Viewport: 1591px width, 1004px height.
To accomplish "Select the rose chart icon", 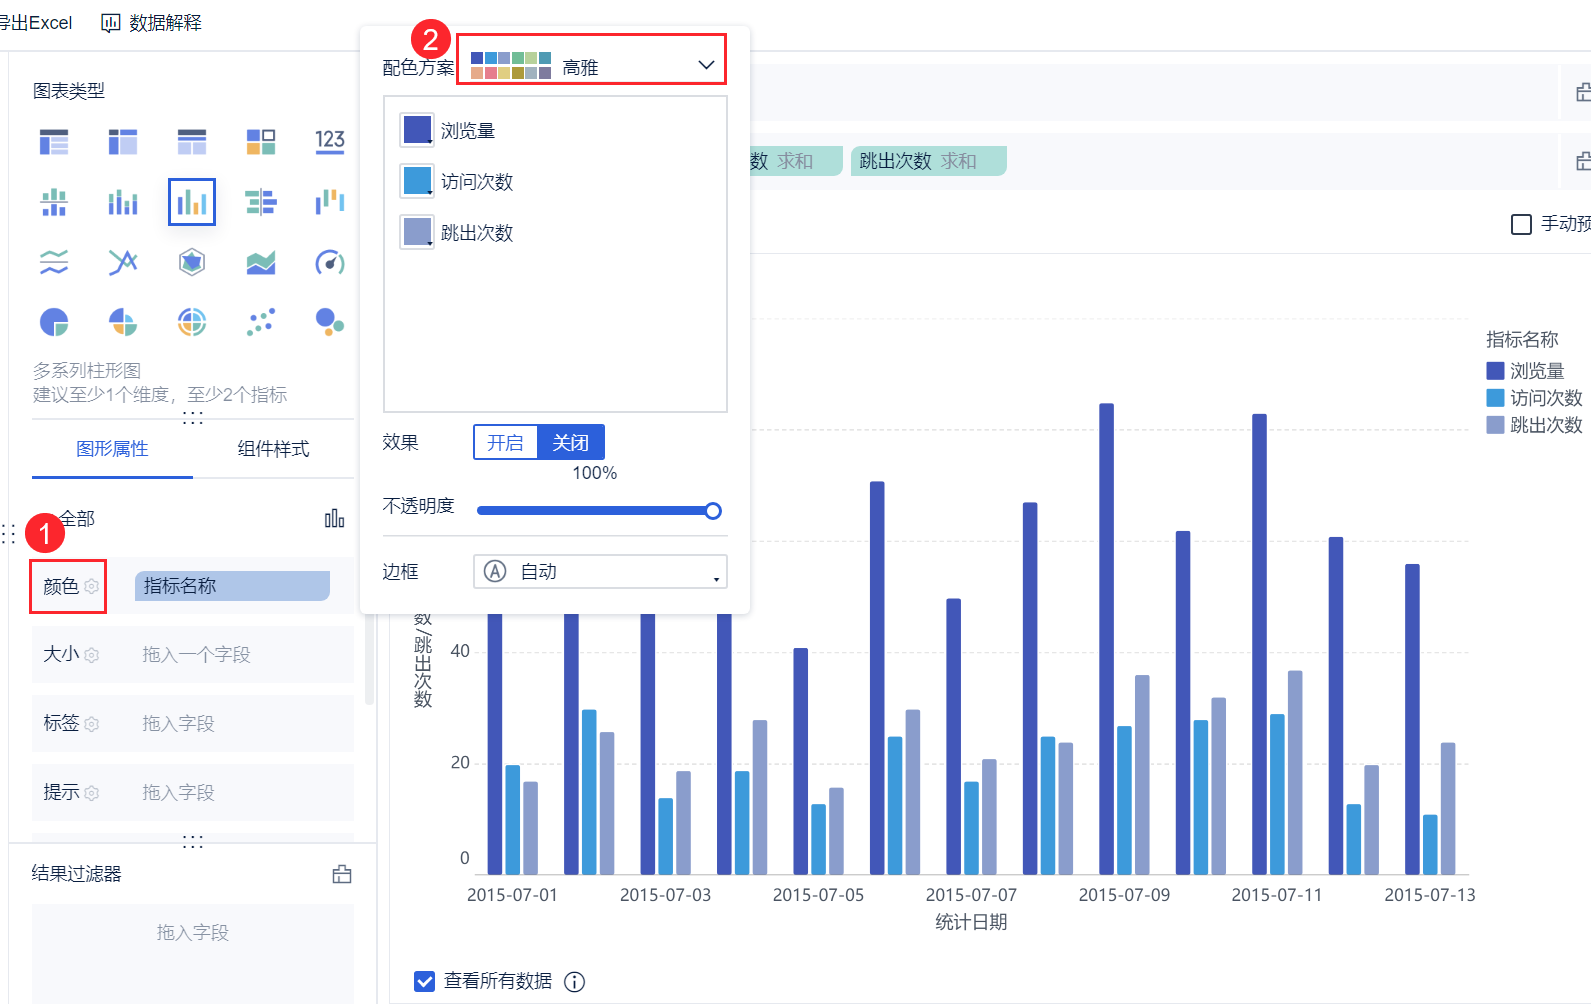I will pos(123,322).
